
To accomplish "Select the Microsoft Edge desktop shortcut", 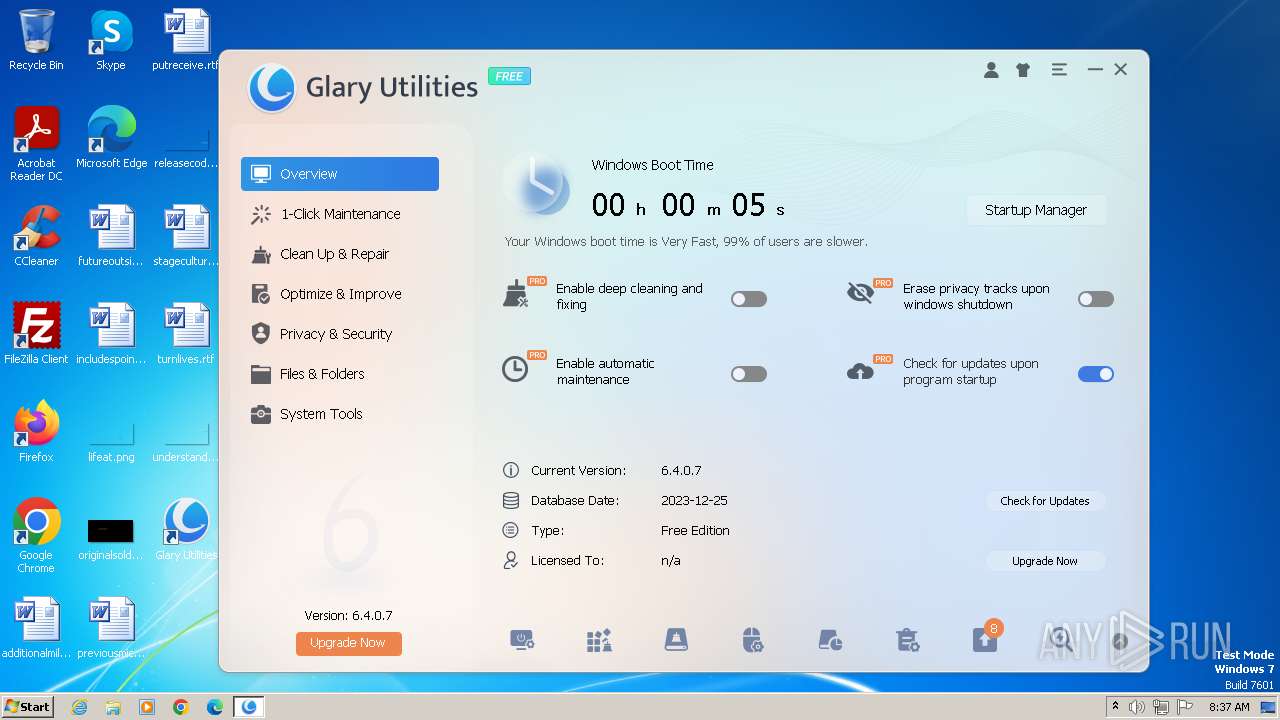I will point(111,138).
